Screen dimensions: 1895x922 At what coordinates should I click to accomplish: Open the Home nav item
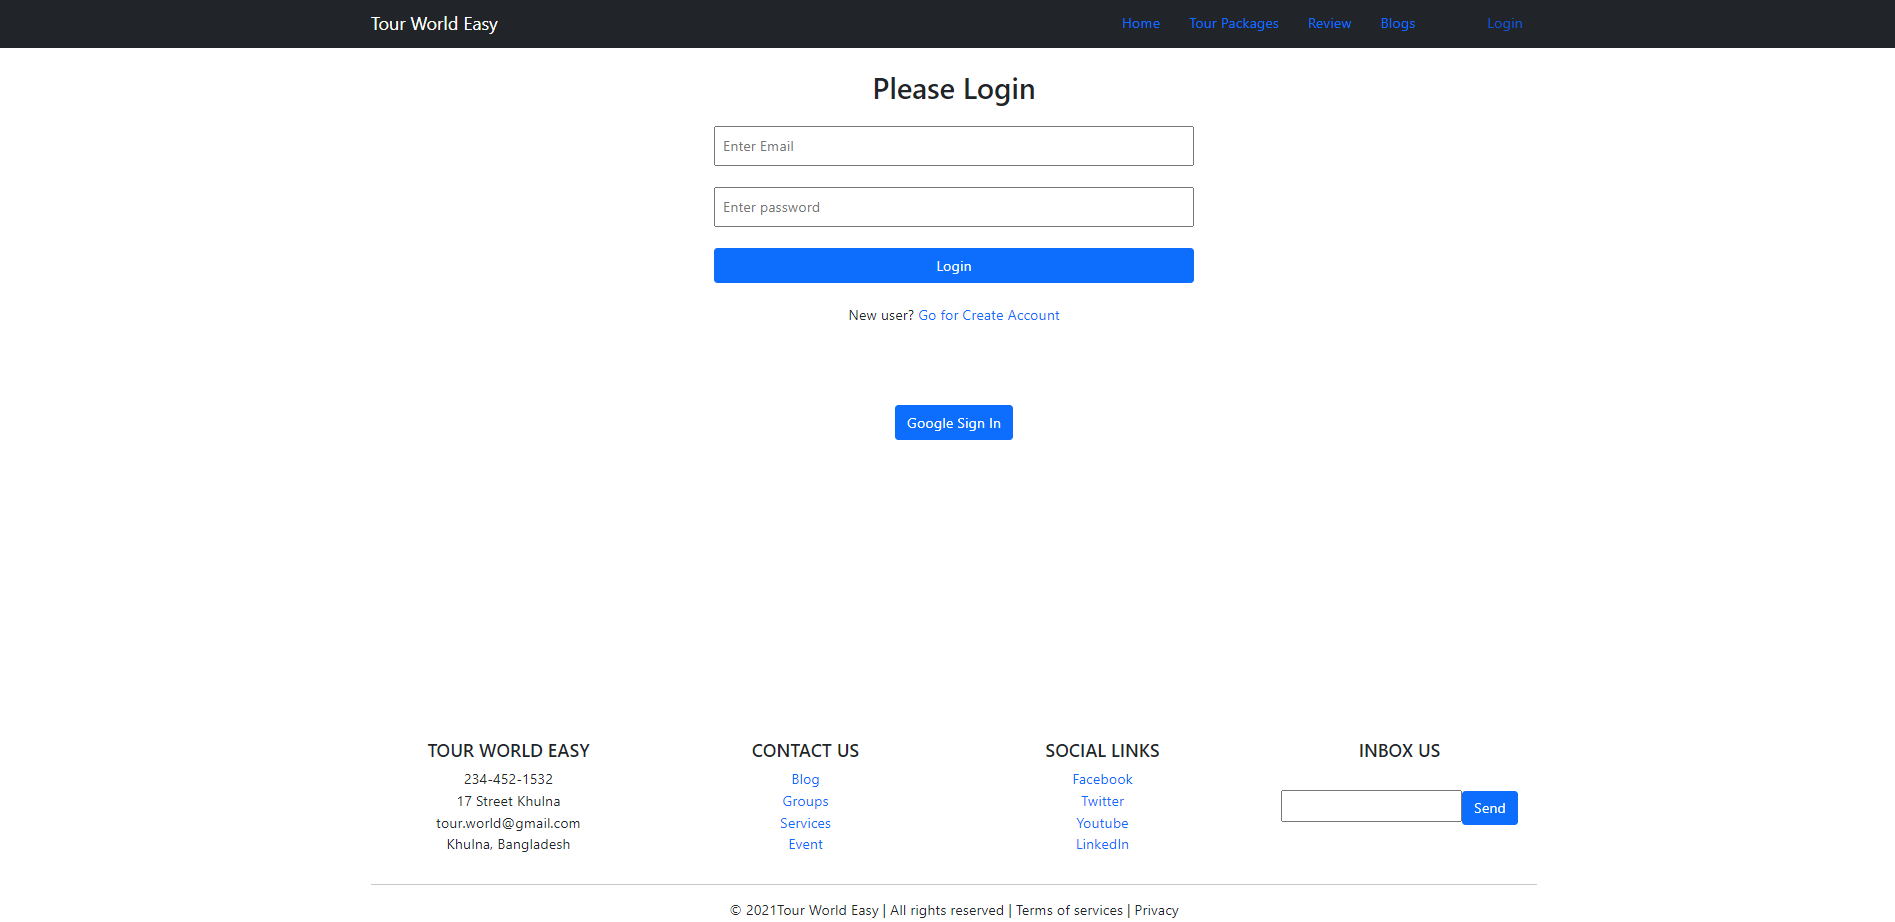(1140, 23)
